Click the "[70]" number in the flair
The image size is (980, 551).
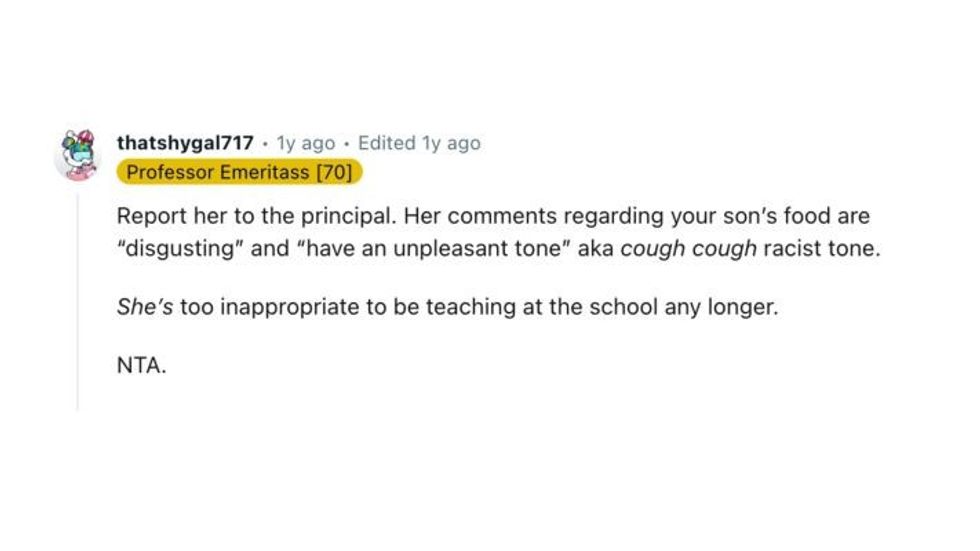coord(333,173)
